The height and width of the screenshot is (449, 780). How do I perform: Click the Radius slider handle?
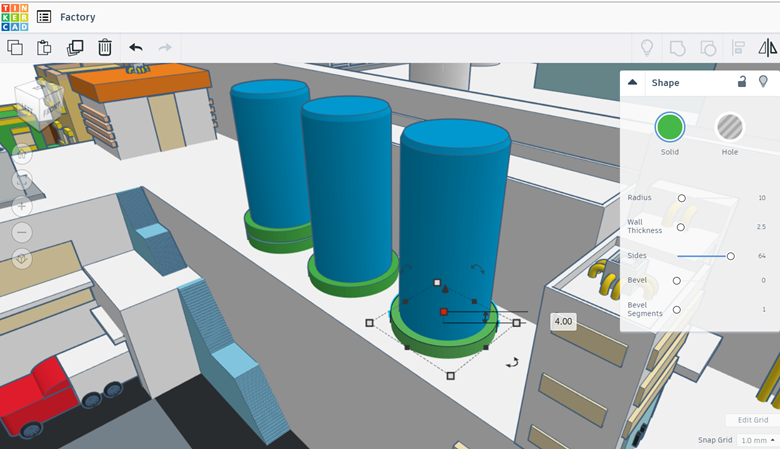coord(682,198)
